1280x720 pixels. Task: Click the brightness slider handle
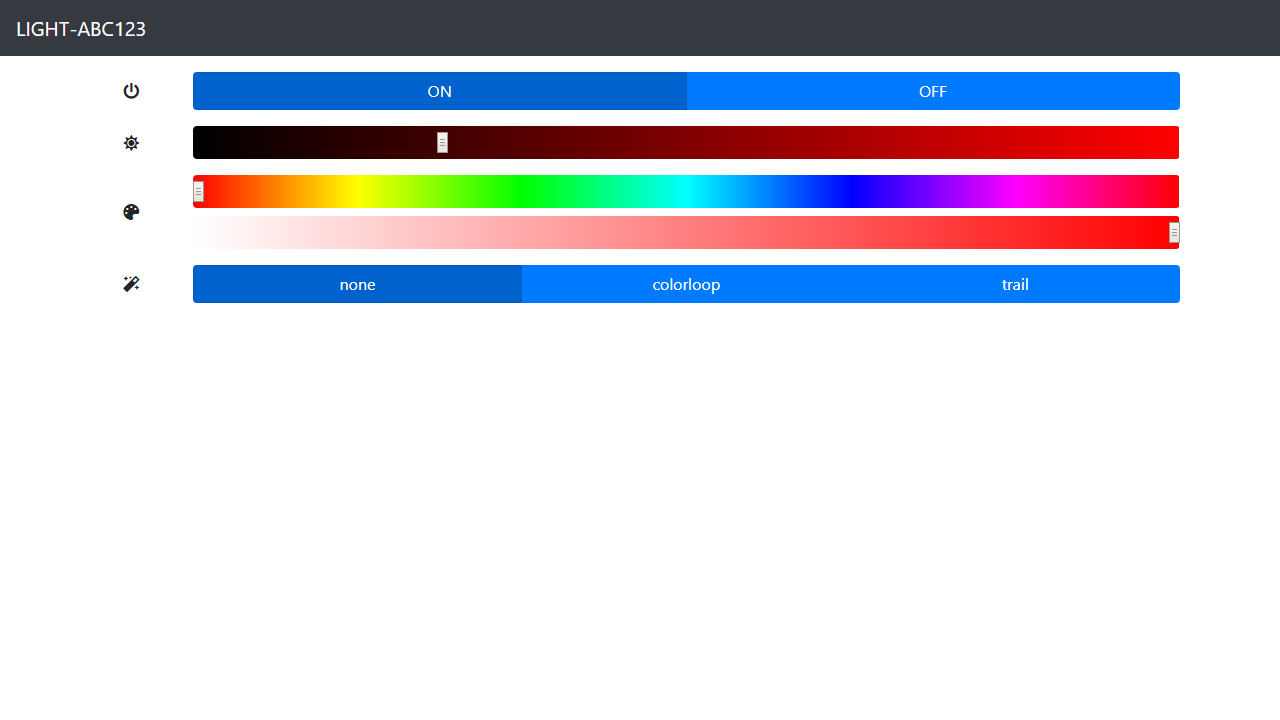442,143
